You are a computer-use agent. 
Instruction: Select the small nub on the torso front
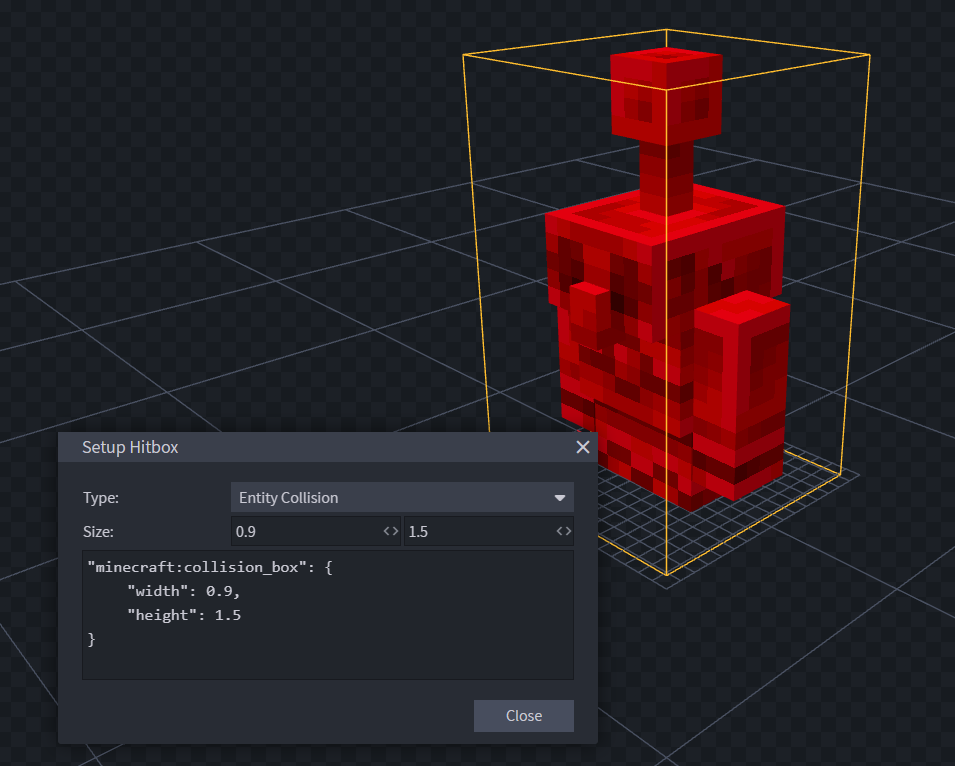[588, 312]
